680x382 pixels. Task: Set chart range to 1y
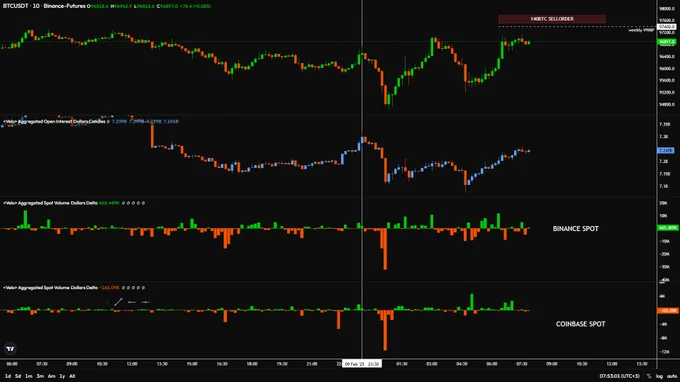[62, 376]
